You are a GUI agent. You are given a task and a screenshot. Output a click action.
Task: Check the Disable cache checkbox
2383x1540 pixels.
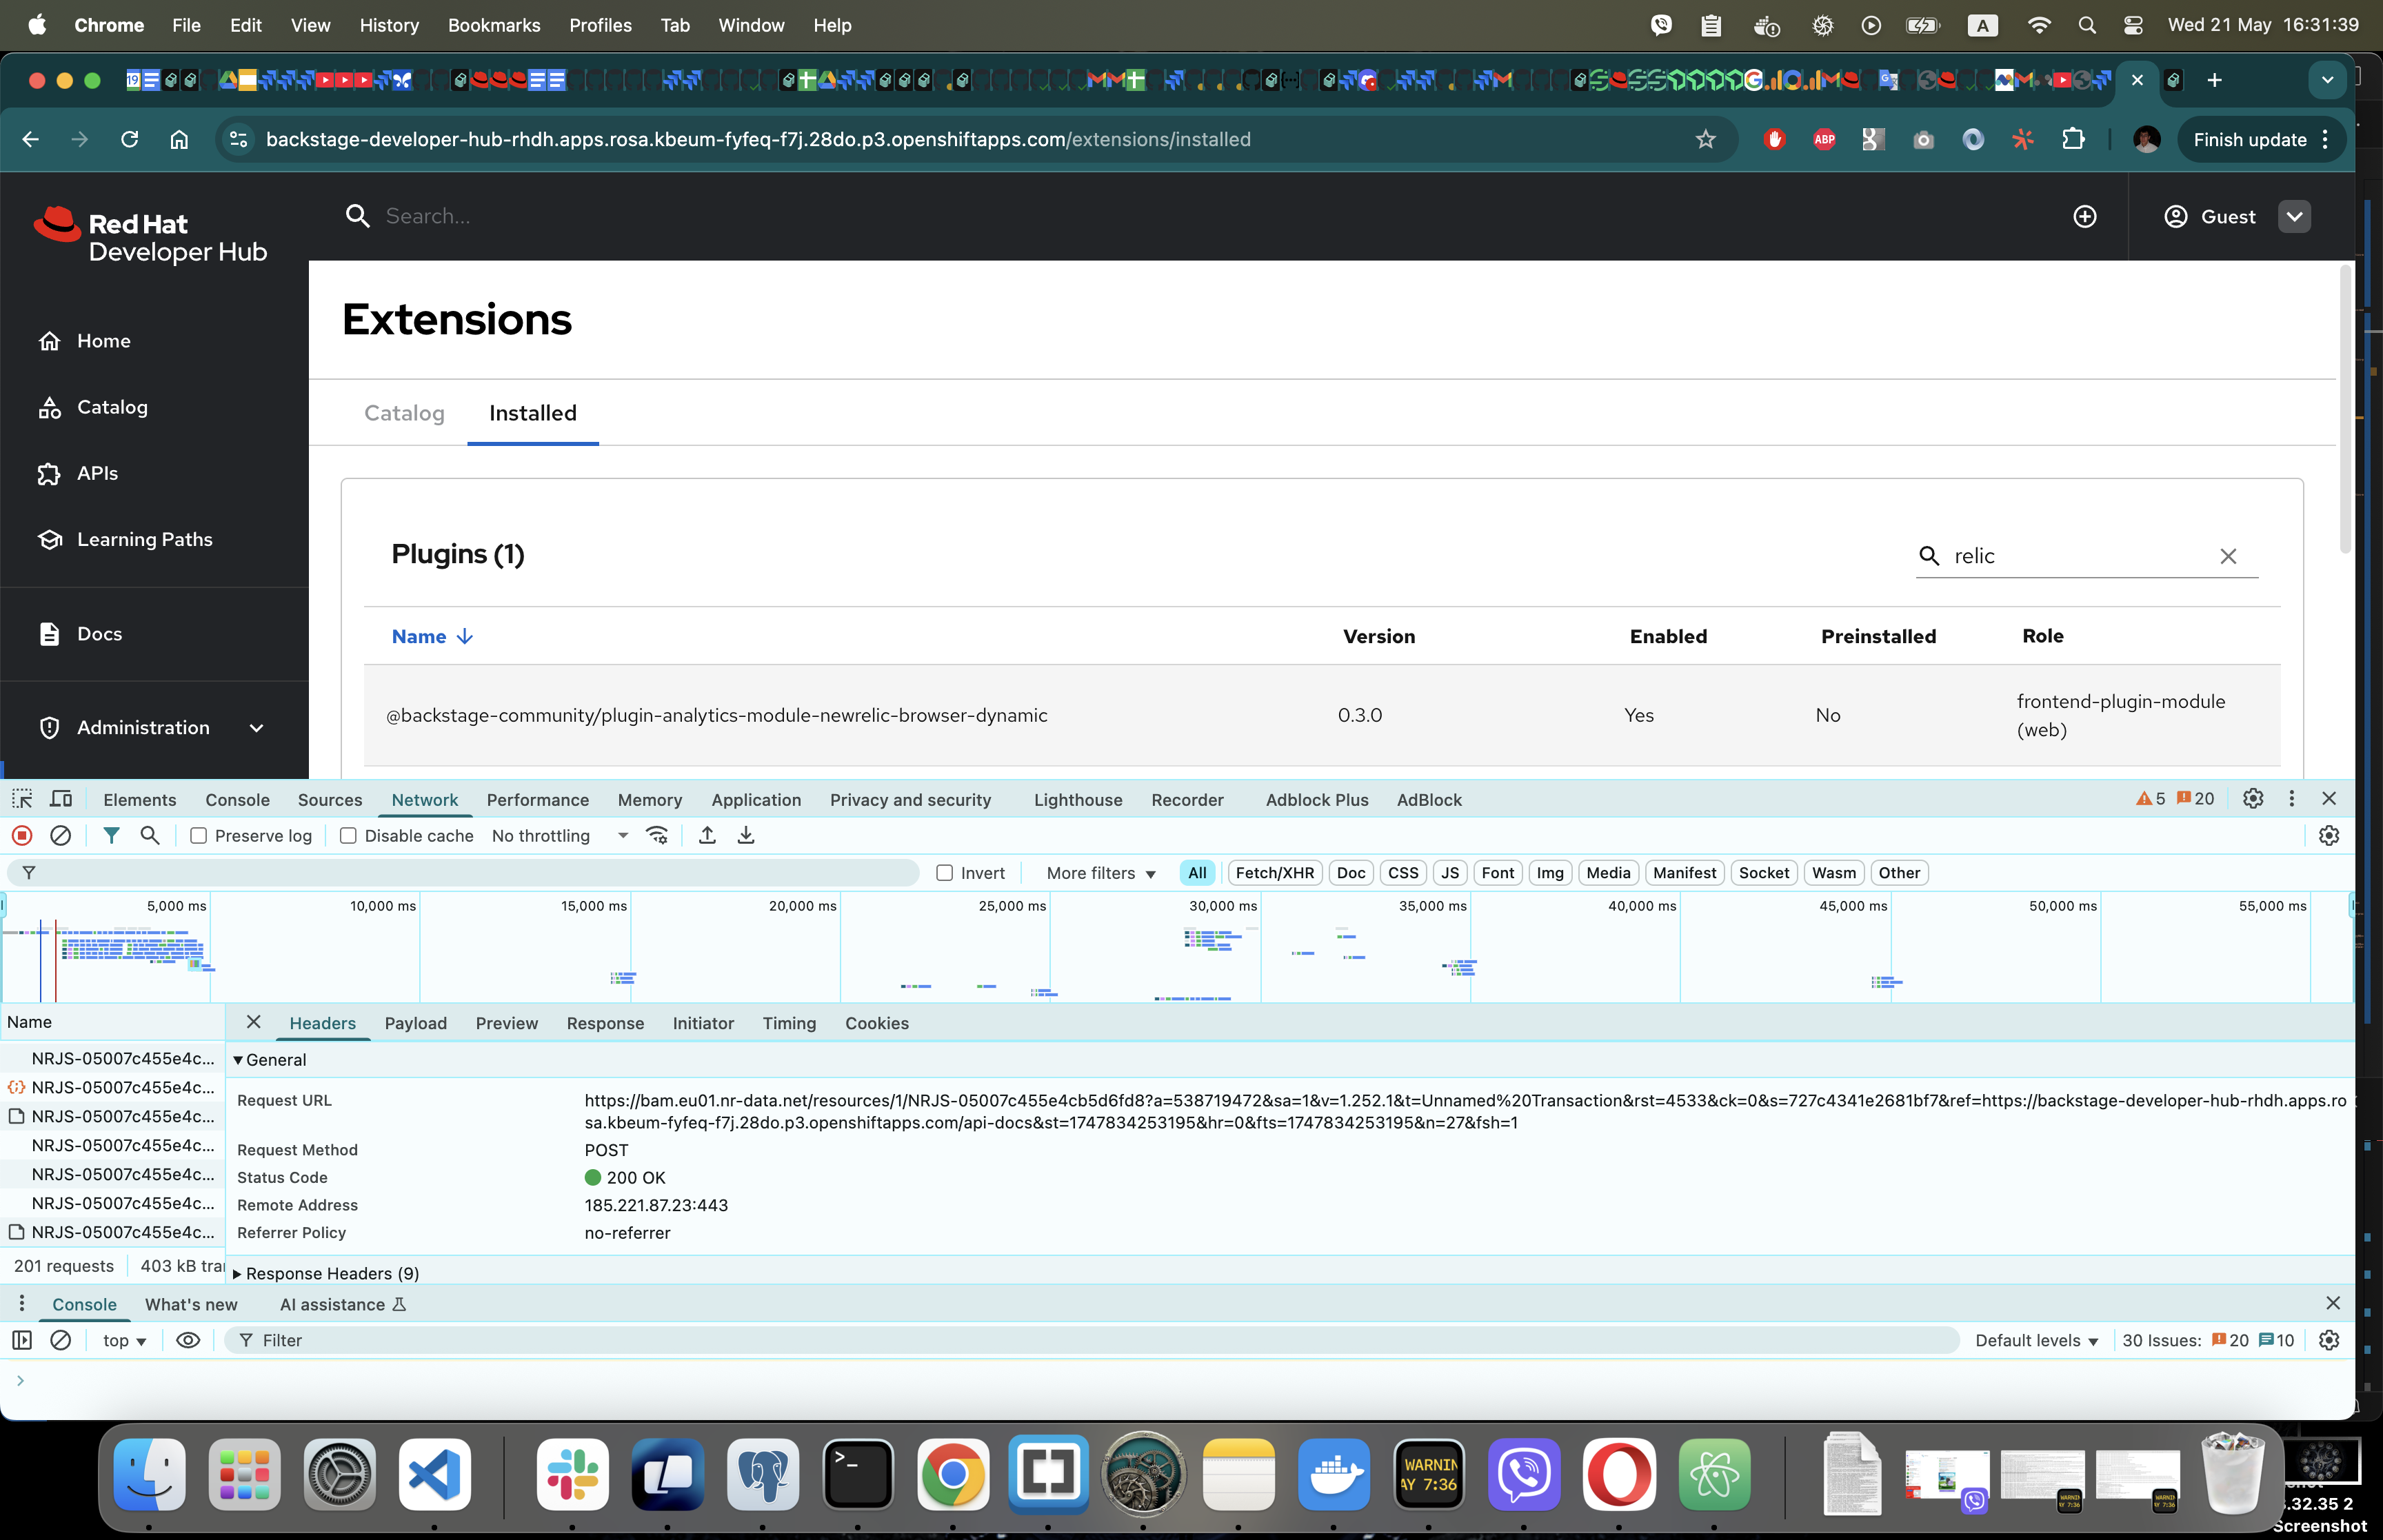click(x=348, y=836)
